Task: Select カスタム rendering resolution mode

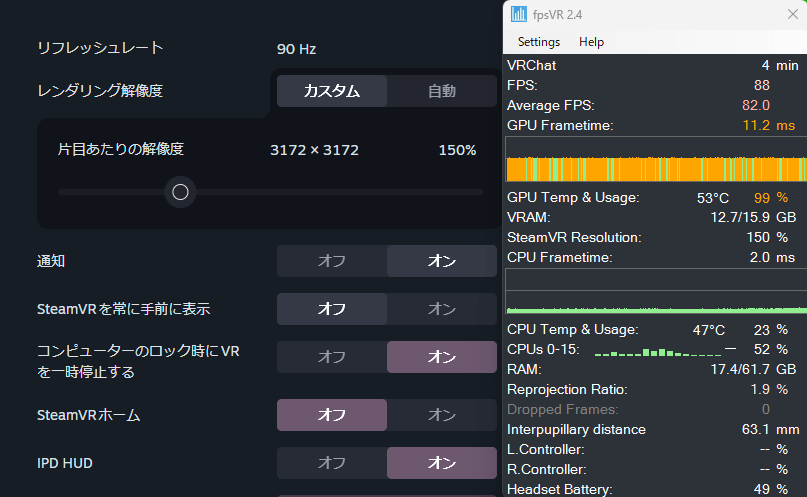Action: [331, 91]
